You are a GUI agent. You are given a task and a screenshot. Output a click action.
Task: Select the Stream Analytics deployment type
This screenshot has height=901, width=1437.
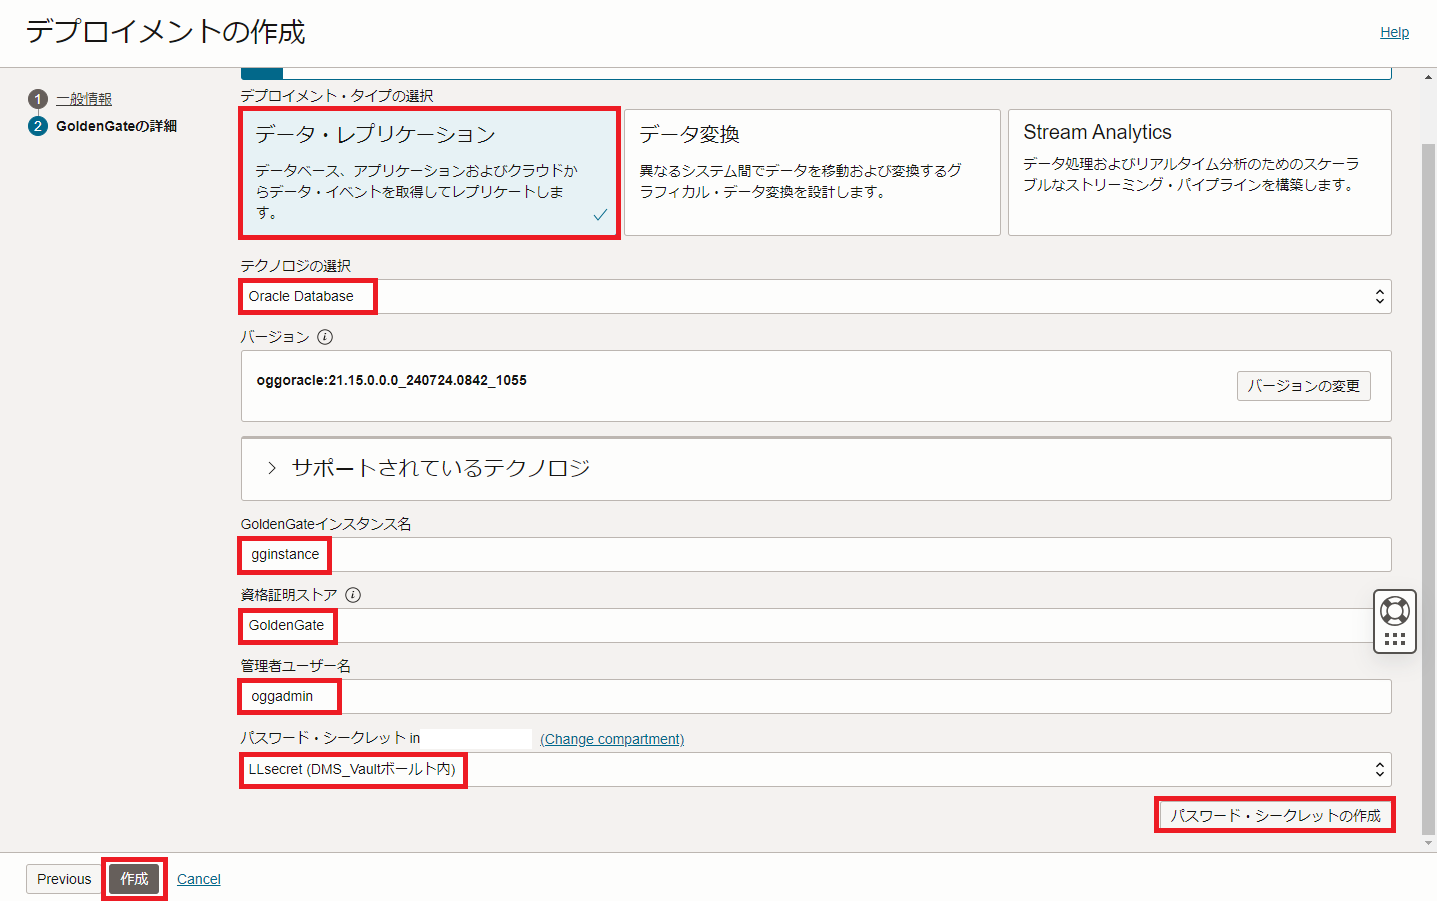[1198, 172]
